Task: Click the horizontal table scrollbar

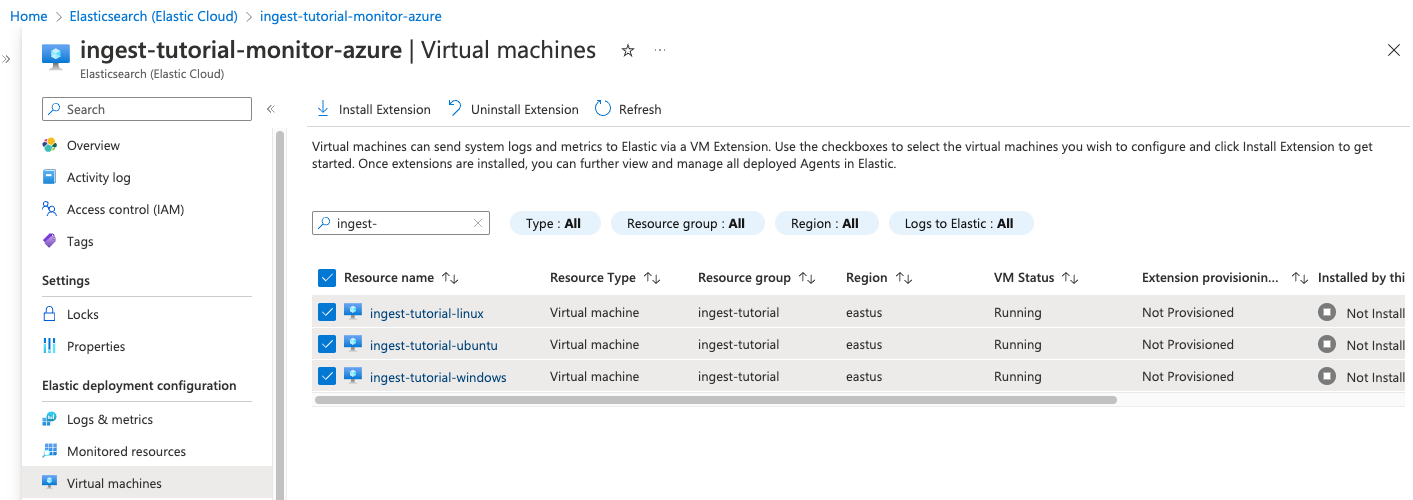Action: 715,400
